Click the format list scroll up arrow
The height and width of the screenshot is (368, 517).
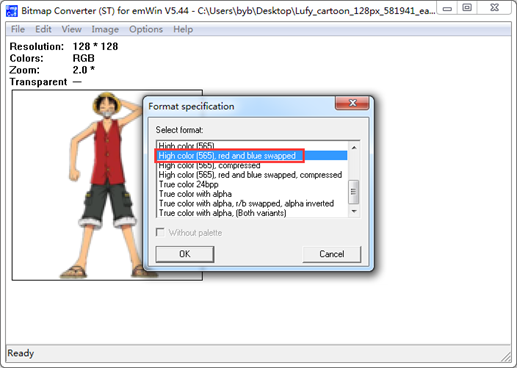[x=354, y=147]
